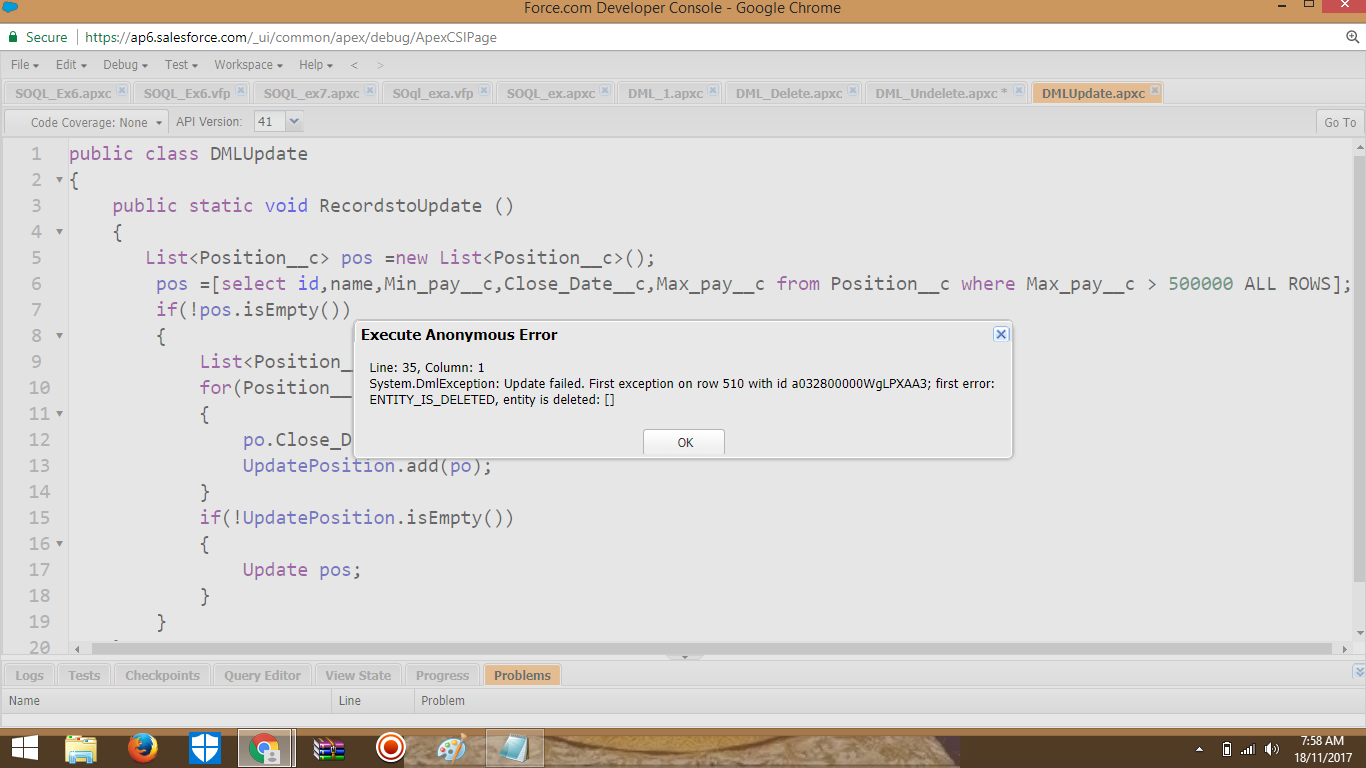Click the forward navigation arrow
The width and height of the screenshot is (1366, 768).
[x=380, y=65]
